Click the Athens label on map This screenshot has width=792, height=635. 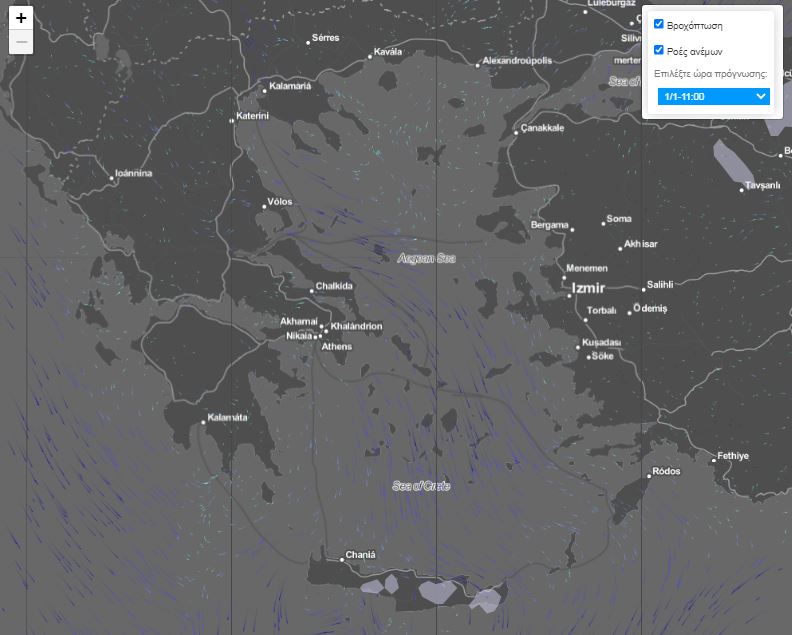(337, 347)
